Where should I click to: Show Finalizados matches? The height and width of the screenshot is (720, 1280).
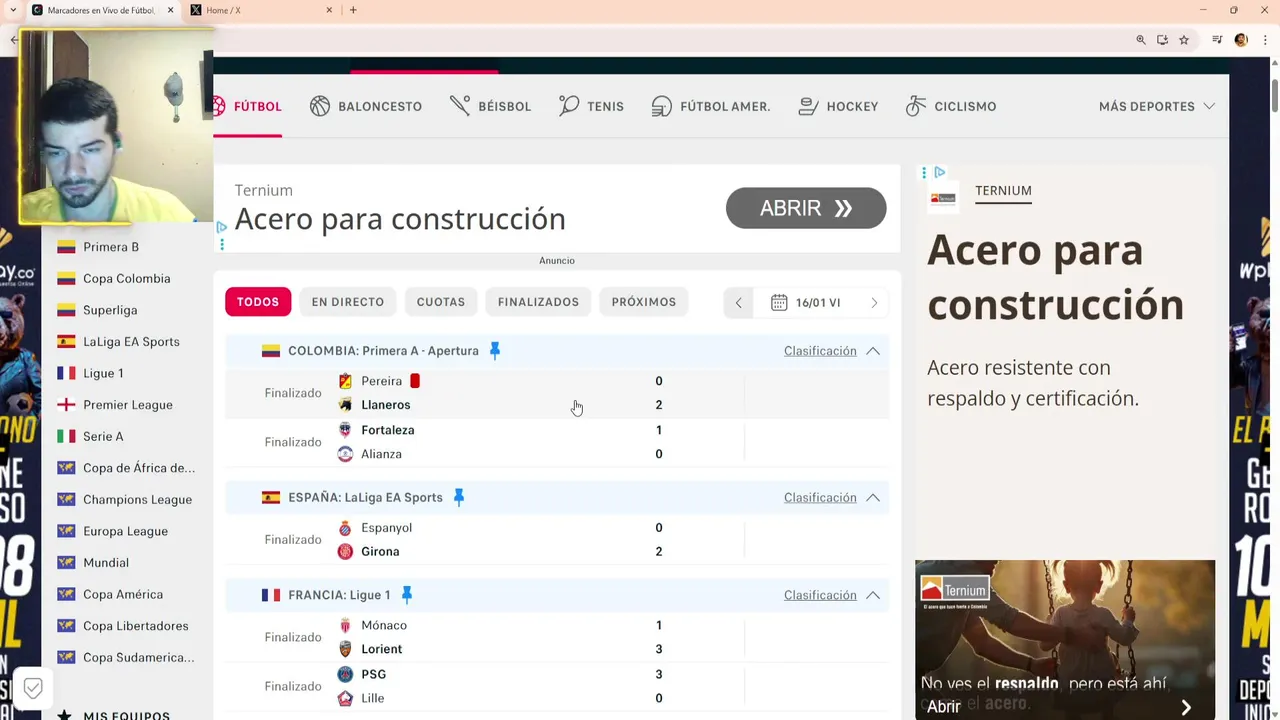(538, 302)
